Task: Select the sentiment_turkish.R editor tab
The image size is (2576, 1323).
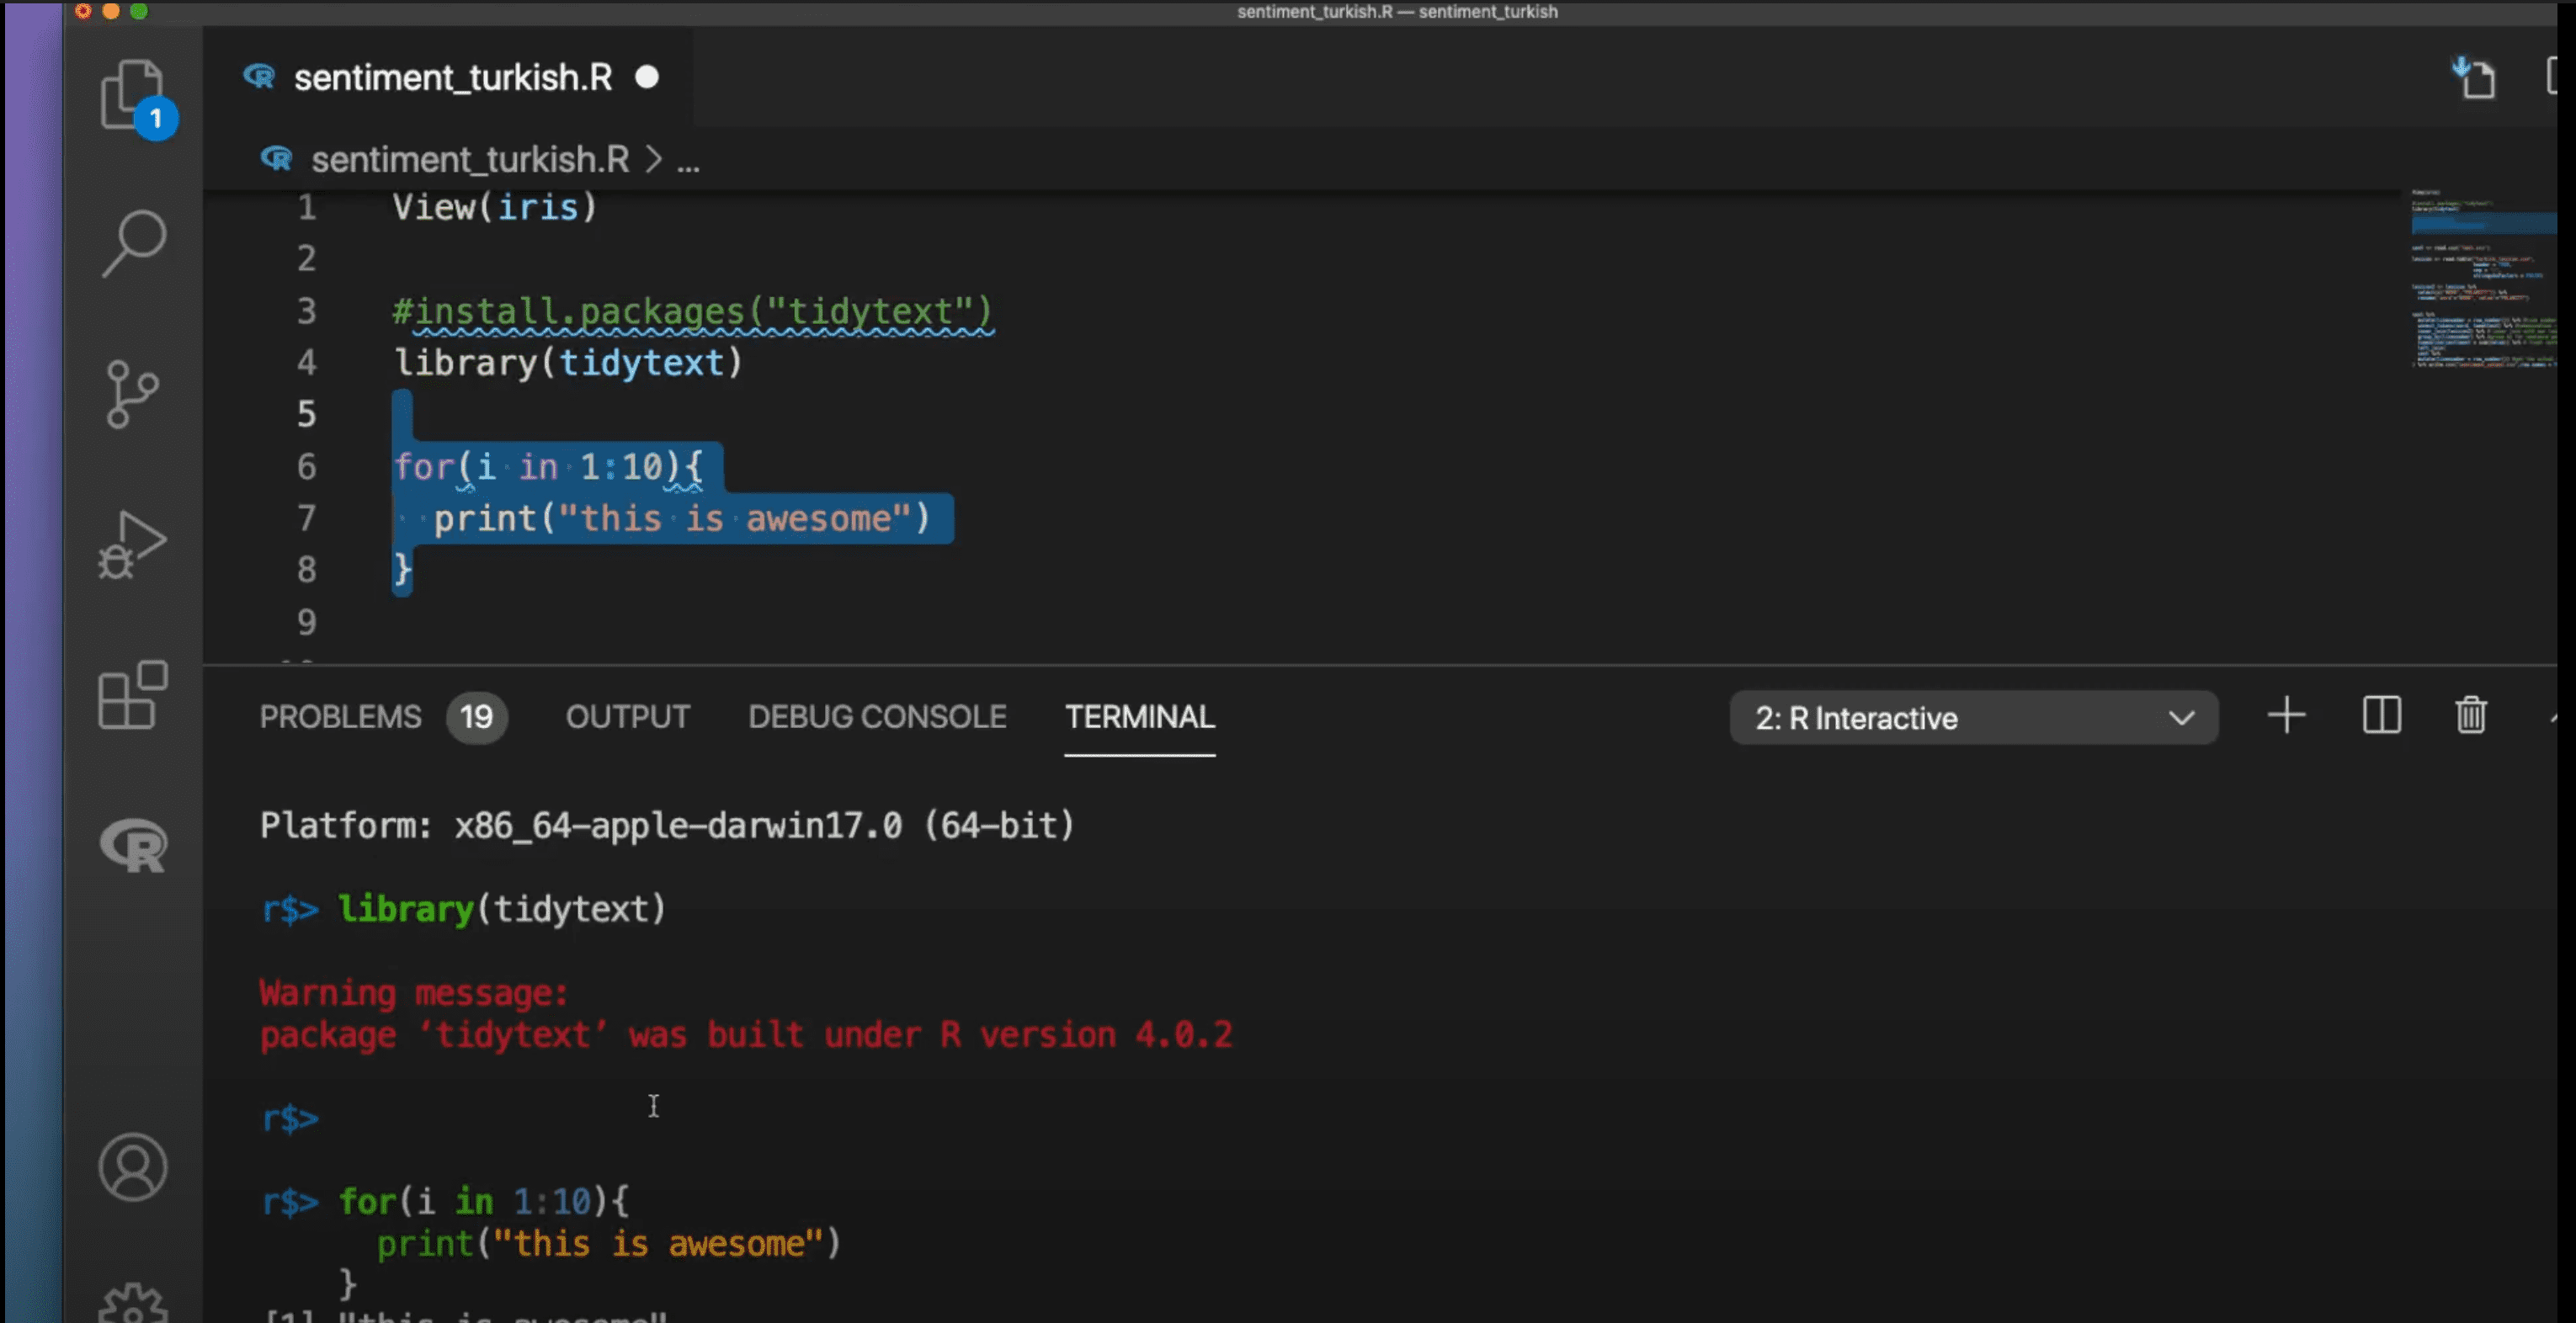Action: point(448,77)
